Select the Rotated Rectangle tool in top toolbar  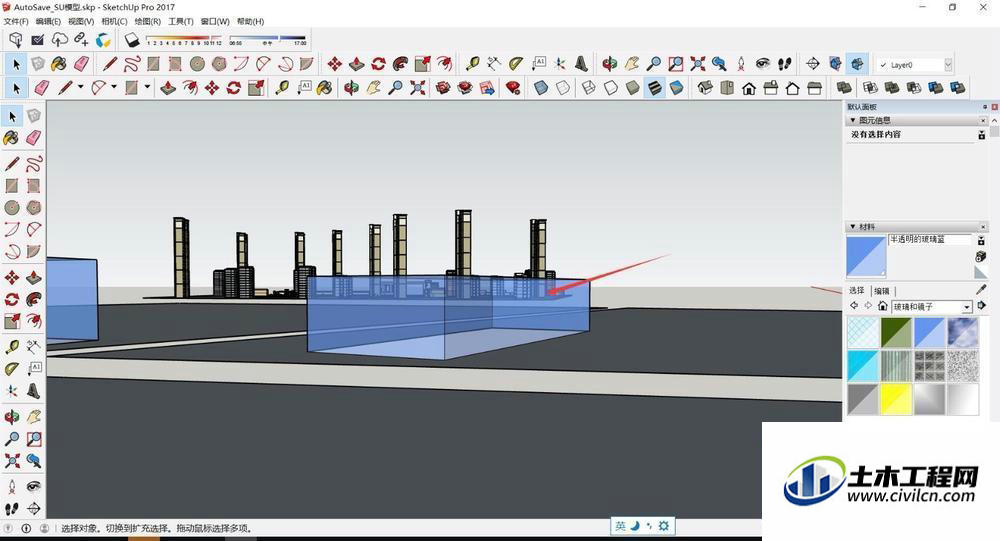[x=175, y=64]
